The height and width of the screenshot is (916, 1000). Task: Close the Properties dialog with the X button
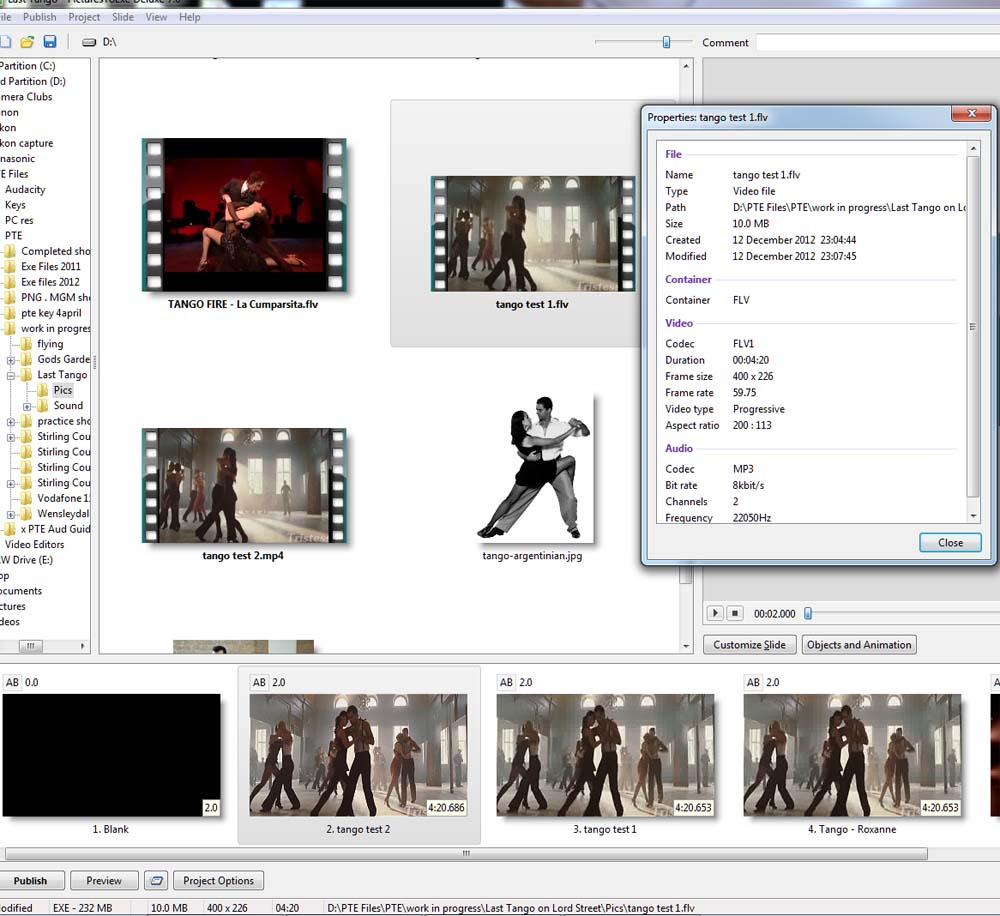click(x=971, y=114)
